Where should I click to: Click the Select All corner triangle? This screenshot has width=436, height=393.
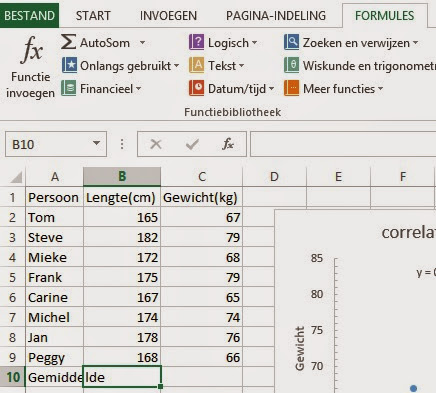coord(16,177)
